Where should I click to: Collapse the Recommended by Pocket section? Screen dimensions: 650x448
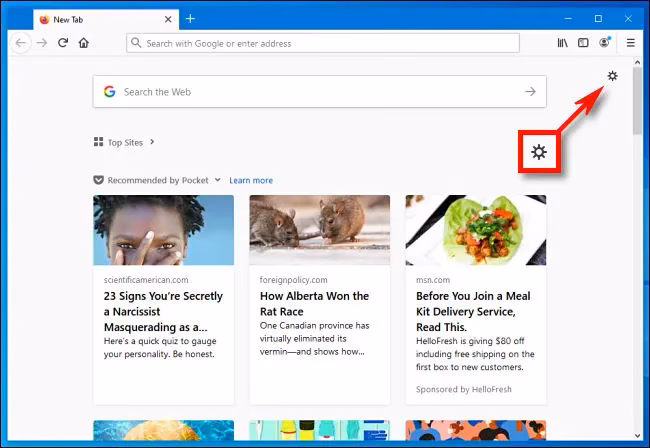pos(218,180)
